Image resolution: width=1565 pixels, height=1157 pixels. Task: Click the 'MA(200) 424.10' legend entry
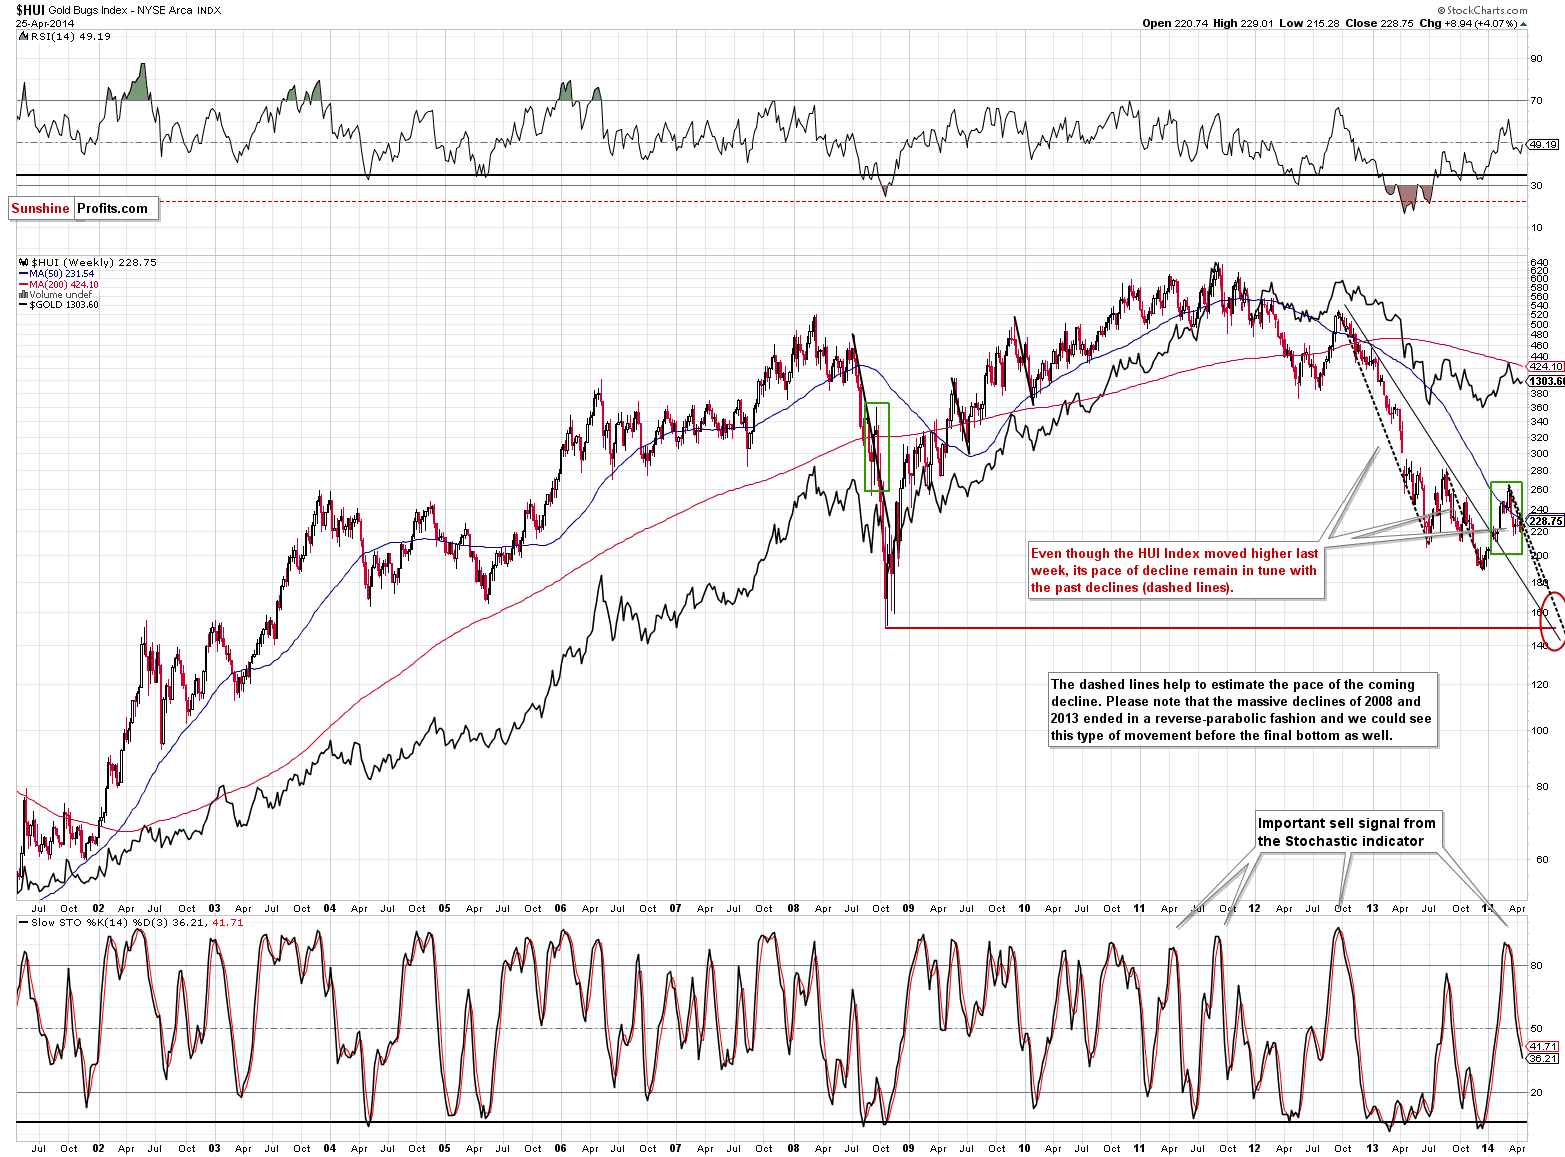pyautogui.click(x=64, y=285)
